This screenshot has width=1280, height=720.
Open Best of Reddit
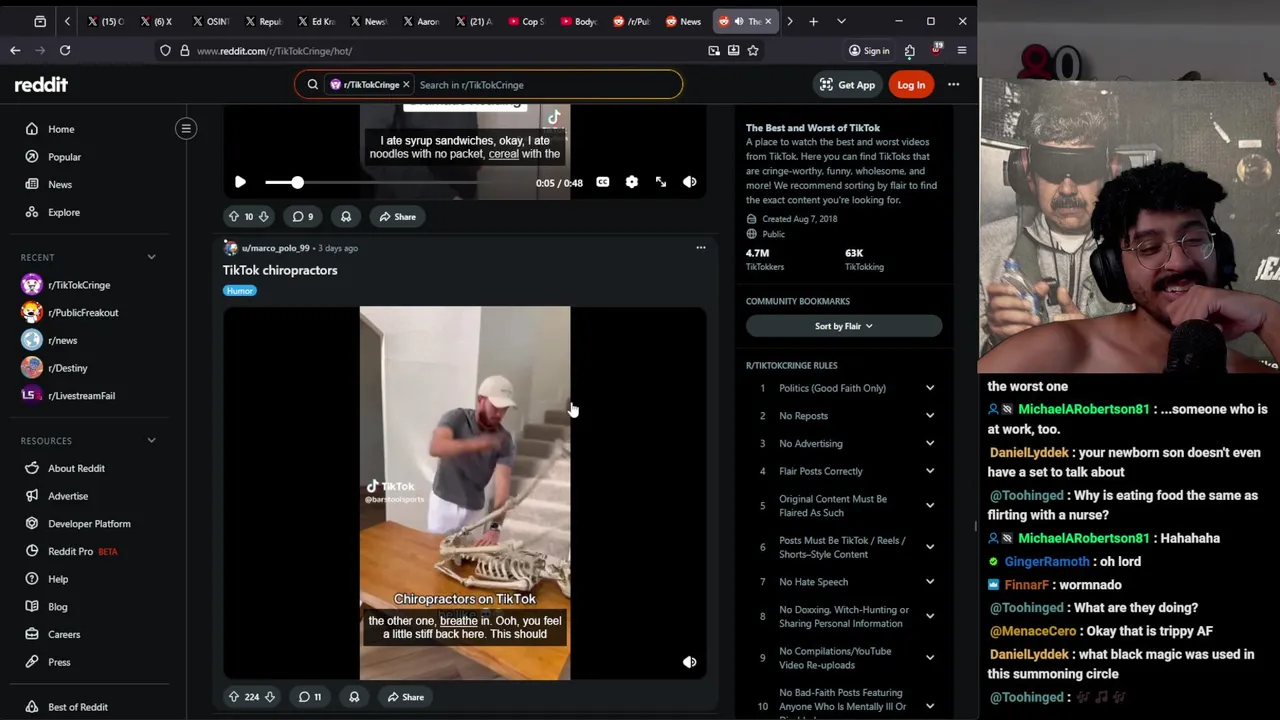(77, 707)
